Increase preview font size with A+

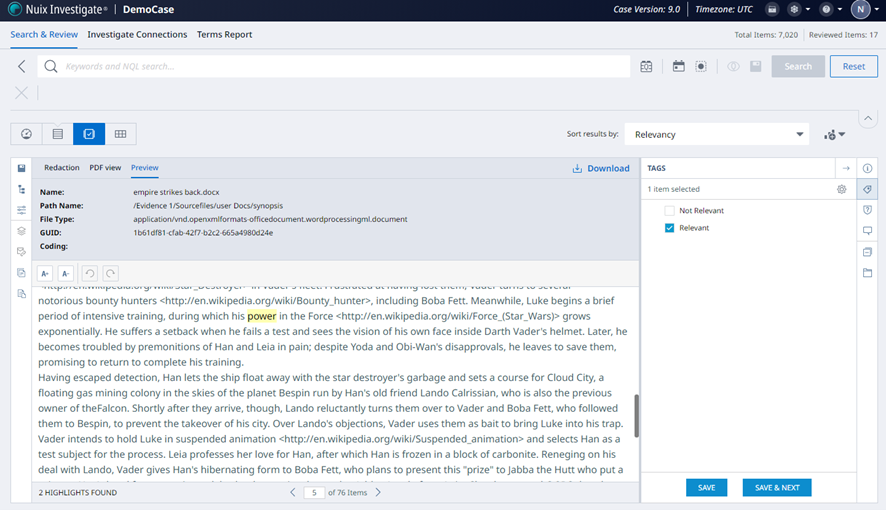[45, 273]
